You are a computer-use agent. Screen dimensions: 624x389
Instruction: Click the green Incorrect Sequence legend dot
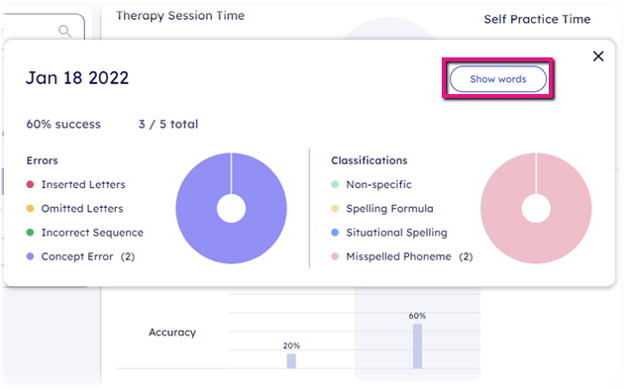coord(30,232)
